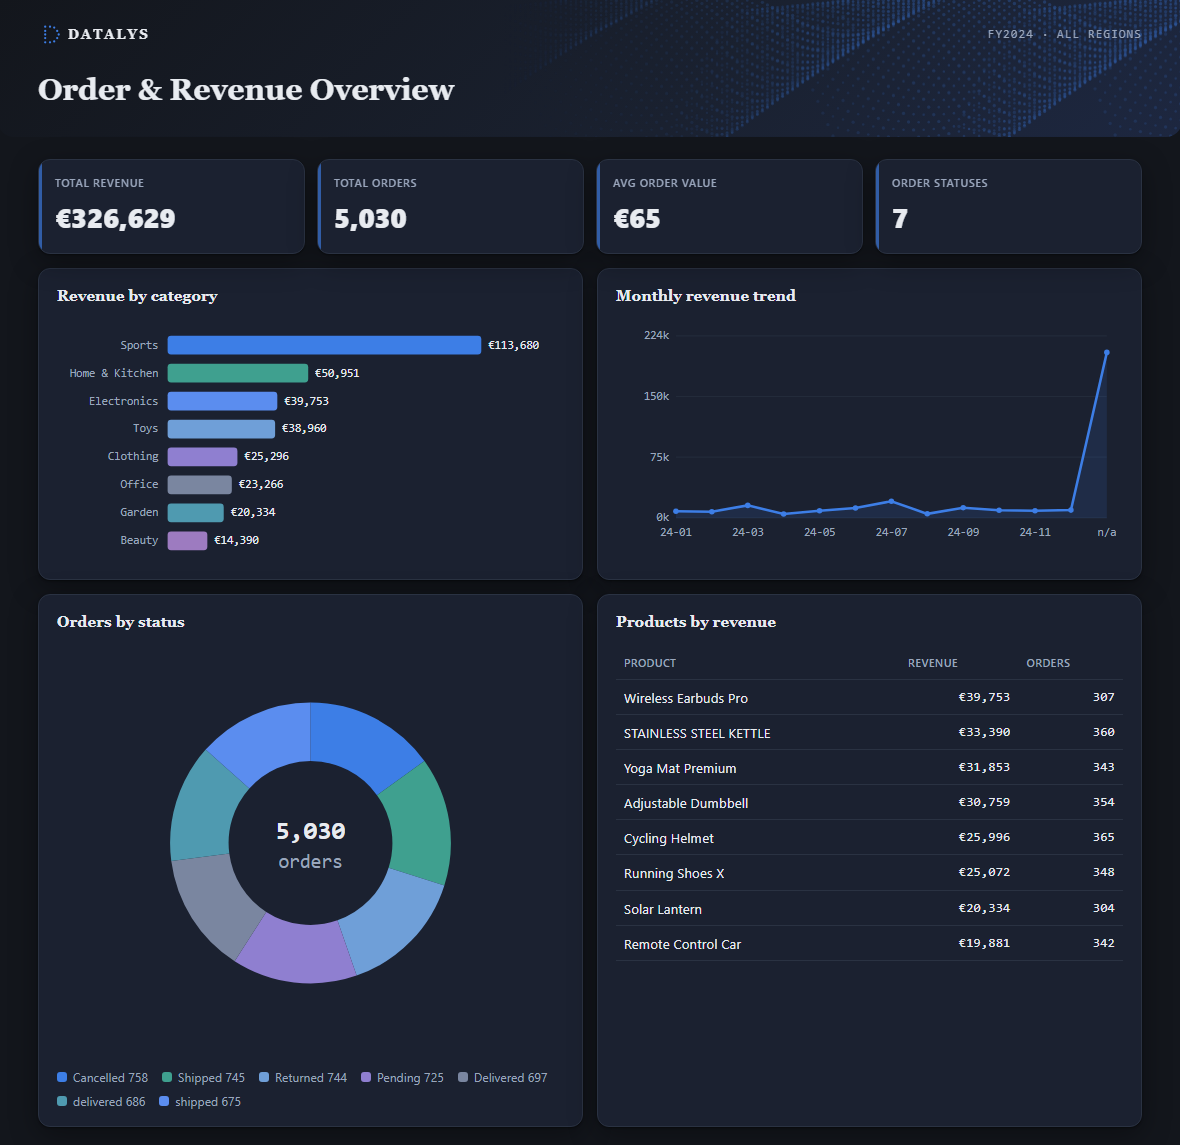Sort by the ORDERS column header
The width and height of the screenshot is (1180, 1145).
tap(1048, 663)
